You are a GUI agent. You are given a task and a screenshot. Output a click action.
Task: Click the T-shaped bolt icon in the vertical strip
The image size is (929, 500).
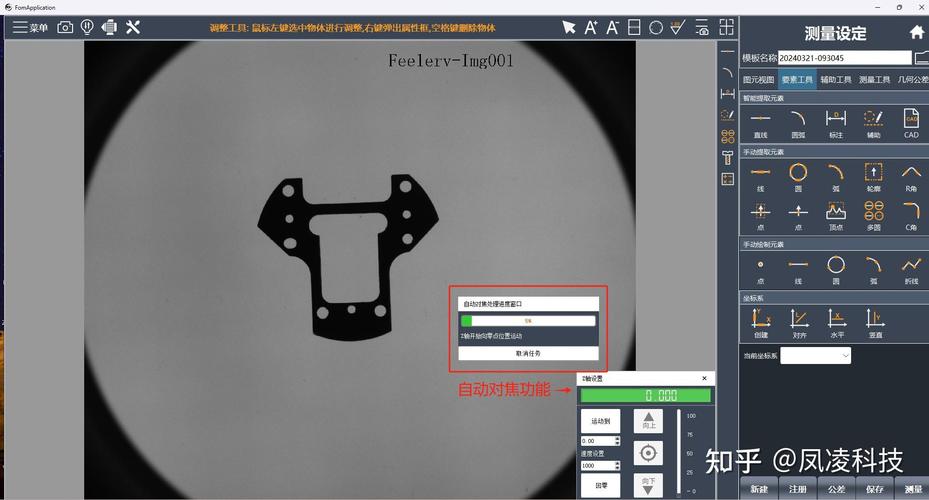(728, 158)
